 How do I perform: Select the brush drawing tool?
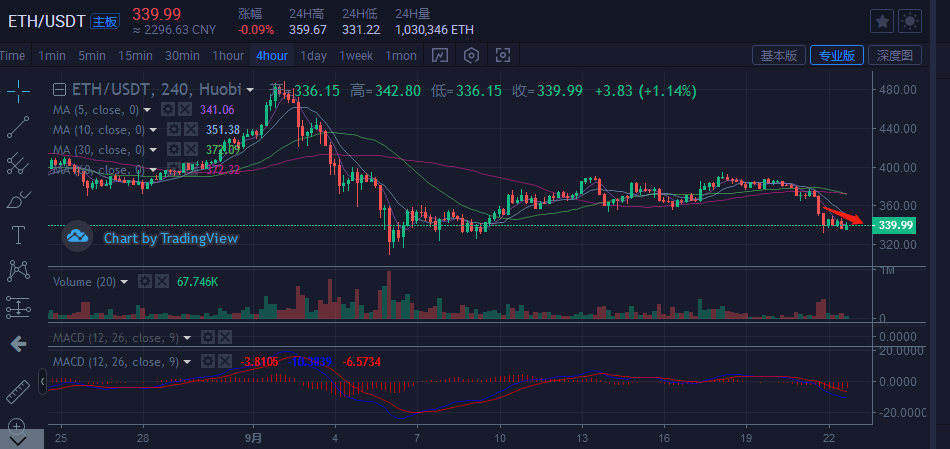click(18, 199)
